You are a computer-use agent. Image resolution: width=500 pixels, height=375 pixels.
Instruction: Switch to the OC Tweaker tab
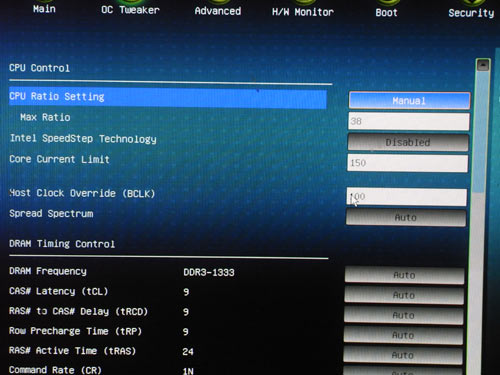(130, 10)
